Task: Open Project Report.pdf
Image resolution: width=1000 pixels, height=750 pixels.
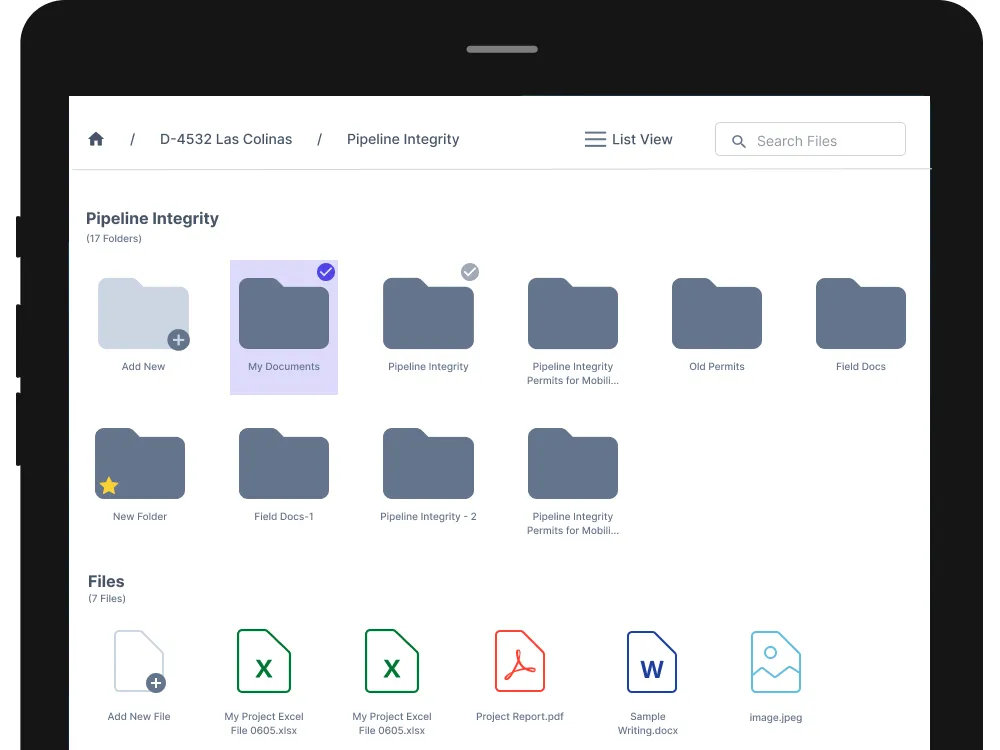Action: (519, 661)
